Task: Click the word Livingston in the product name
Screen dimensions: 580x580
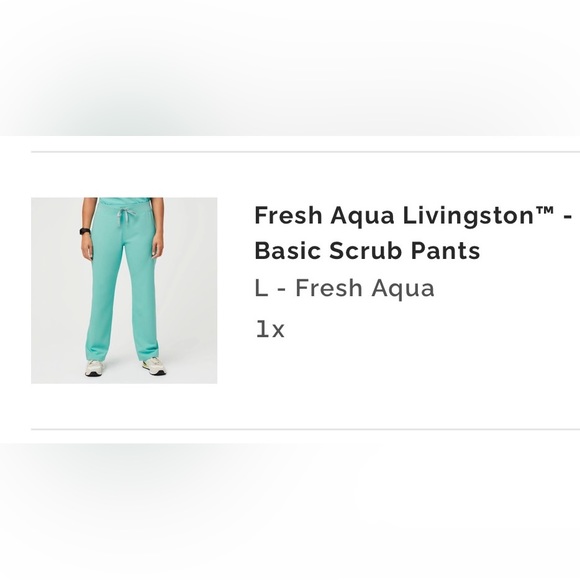Action: (468, 216)
